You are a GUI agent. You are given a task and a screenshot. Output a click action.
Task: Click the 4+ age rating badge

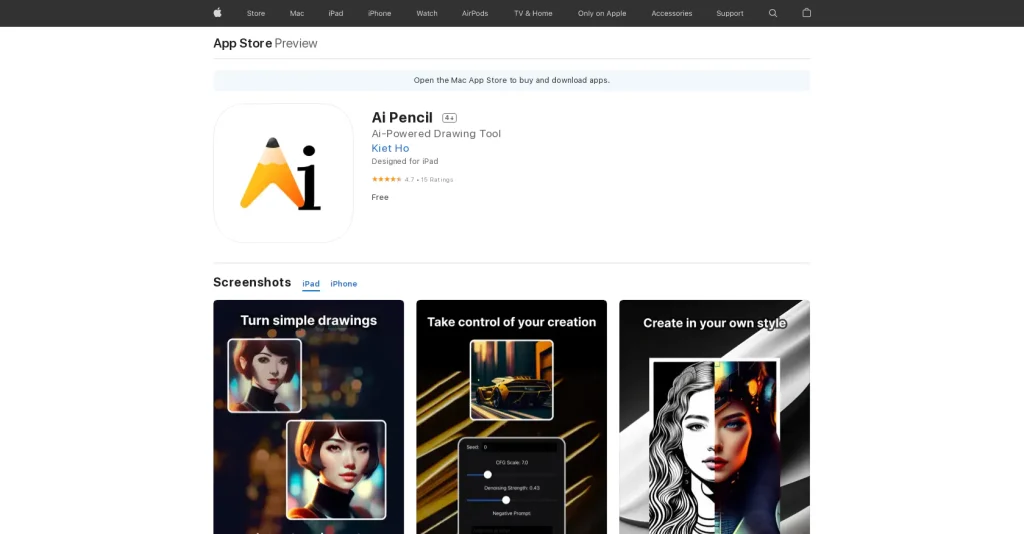click(x=449, y=118)
